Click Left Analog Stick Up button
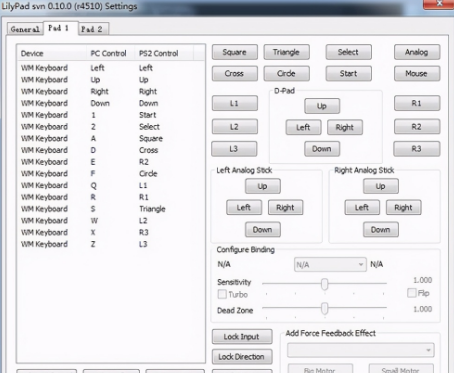This screenshot has width=454, height=373. 263,186
